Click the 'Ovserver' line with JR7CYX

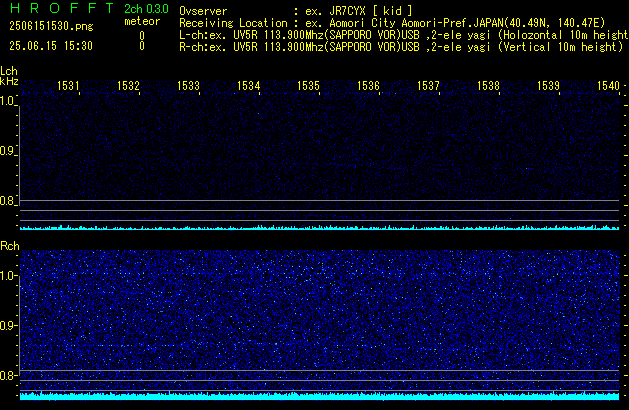(296, 11)
